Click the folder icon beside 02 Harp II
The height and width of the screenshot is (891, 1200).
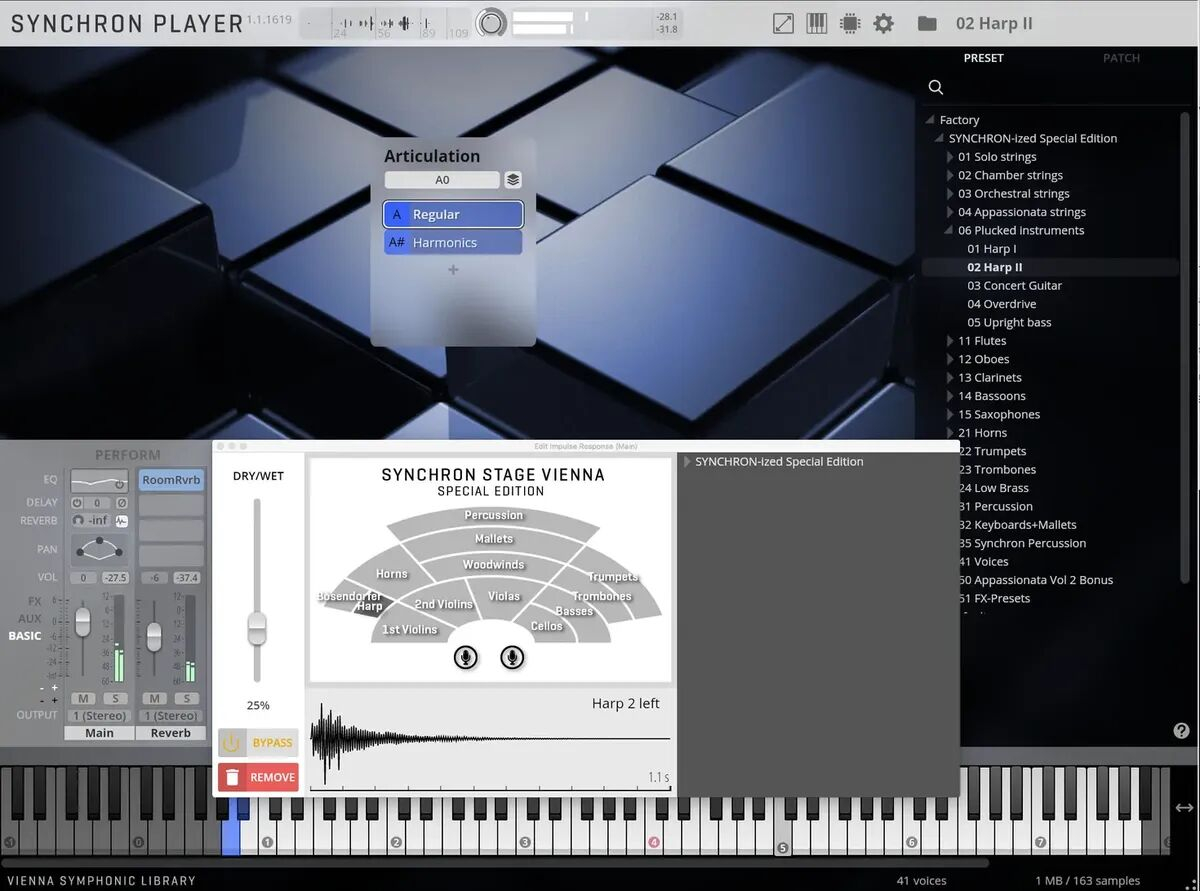pos(927,23)
